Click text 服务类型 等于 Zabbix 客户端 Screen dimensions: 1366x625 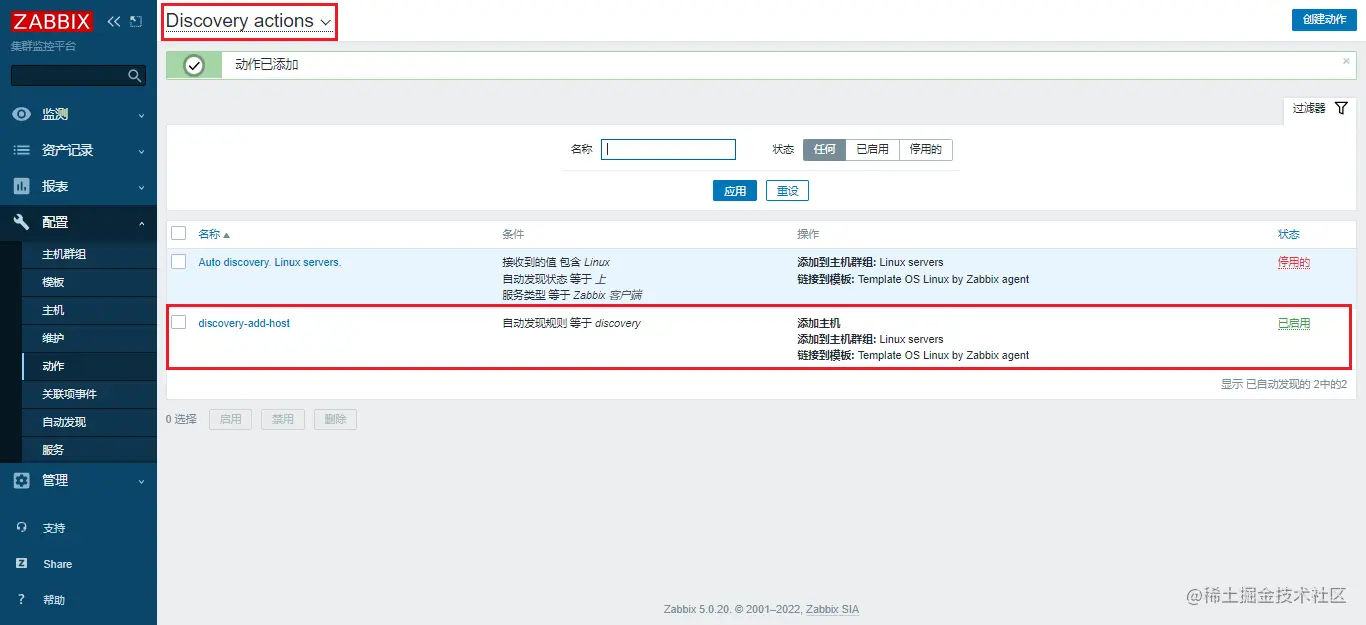click(572, 295)
